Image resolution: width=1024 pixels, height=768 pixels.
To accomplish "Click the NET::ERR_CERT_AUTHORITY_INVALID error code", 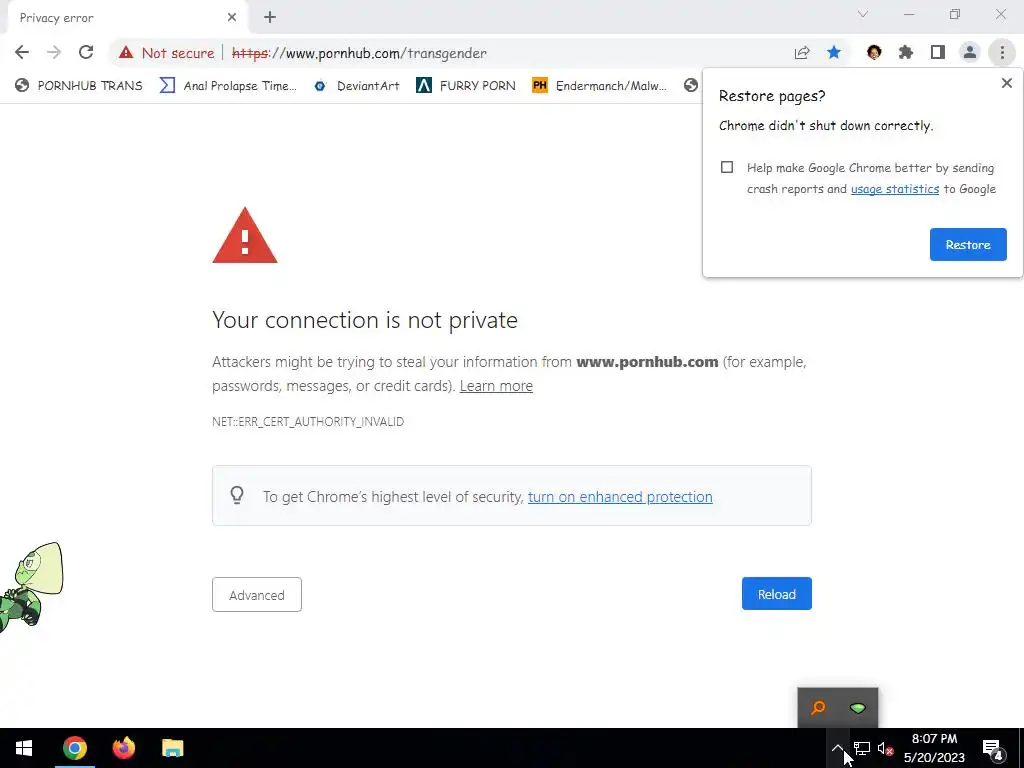I will point(308,422).
